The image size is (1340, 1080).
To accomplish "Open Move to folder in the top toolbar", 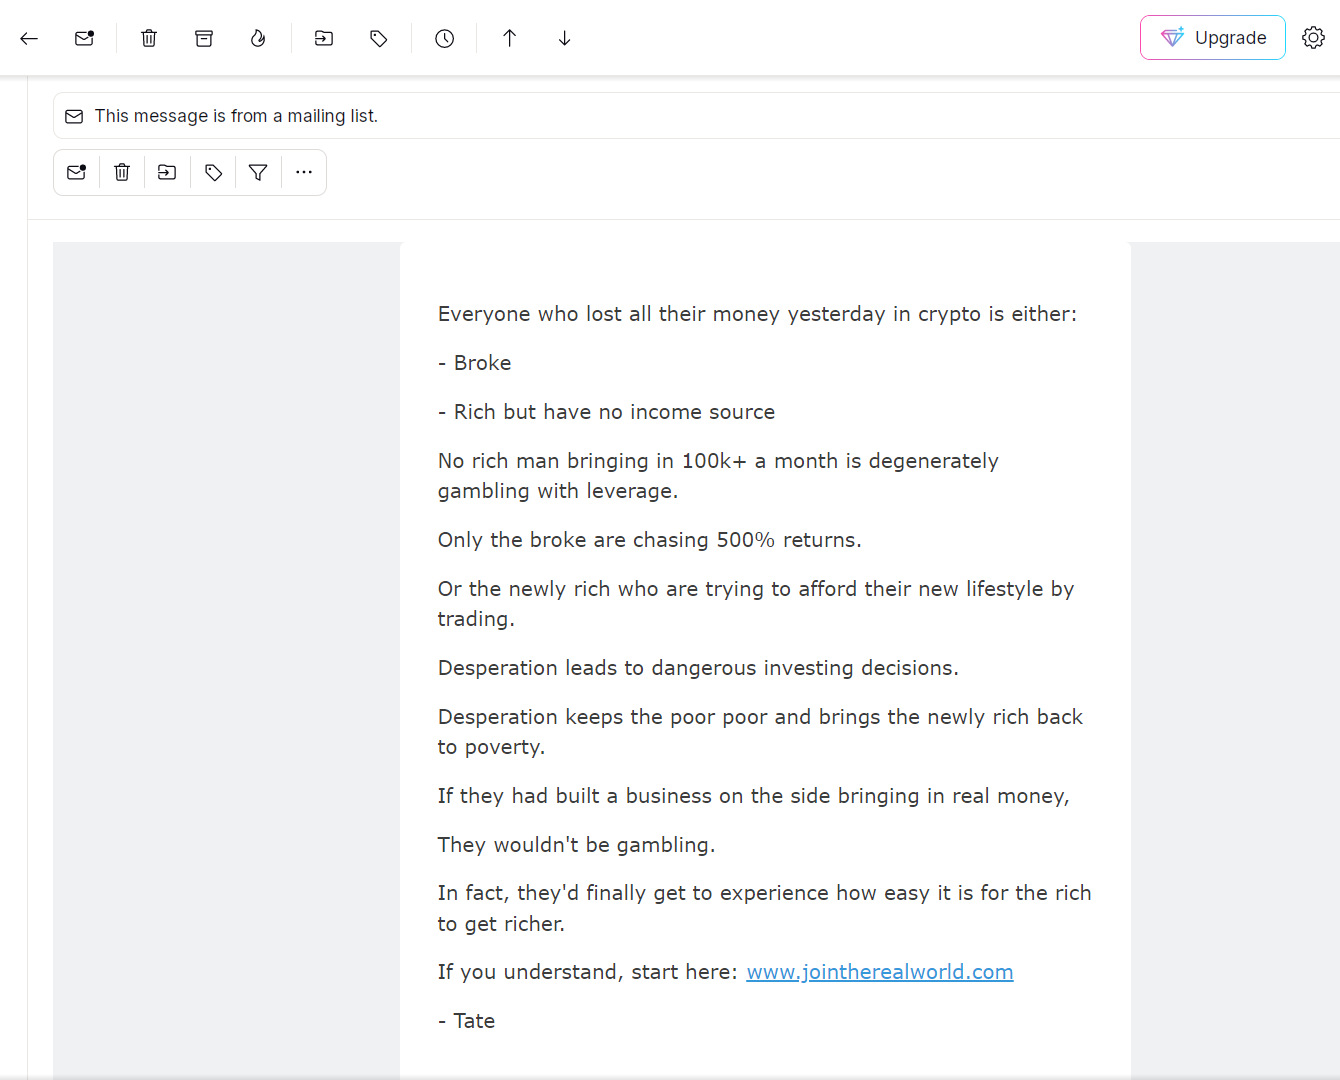I will point(324,38).
